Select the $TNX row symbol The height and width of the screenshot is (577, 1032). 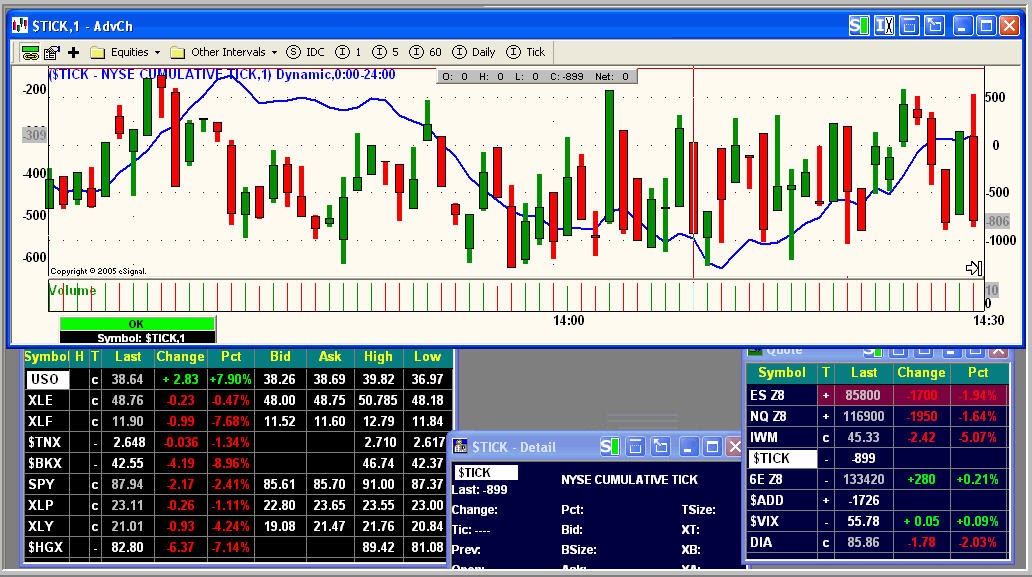point(47,442)
